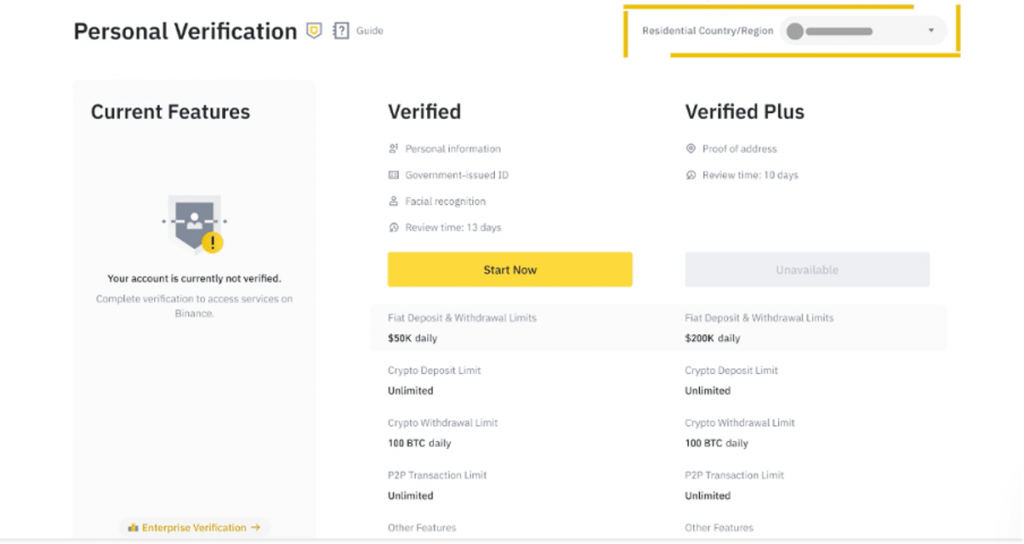Screen dimensions: 1024x544
Task: Select the 'Review time: 13 days' text
Action: point(453,227)
